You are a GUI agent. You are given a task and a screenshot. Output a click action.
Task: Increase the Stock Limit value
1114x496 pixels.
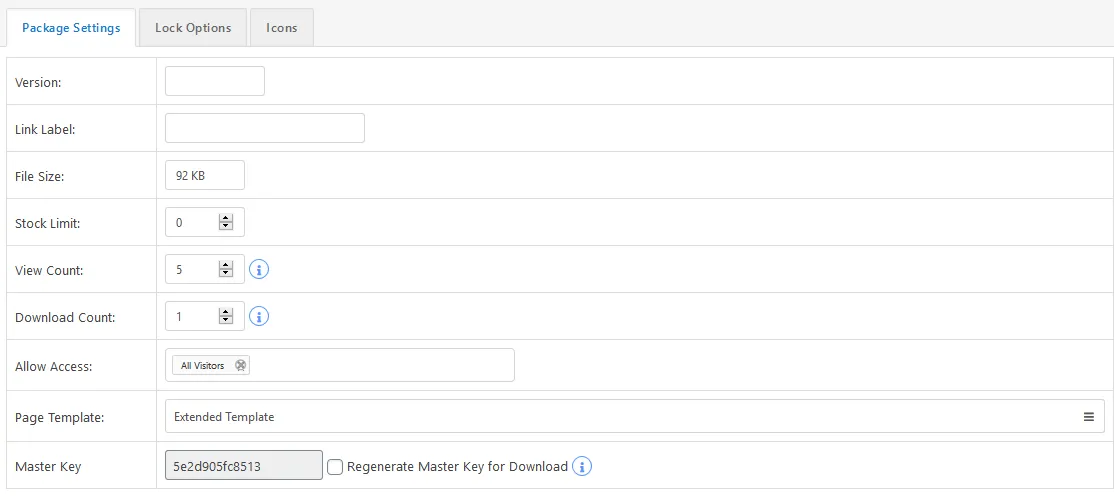point(226,218)
